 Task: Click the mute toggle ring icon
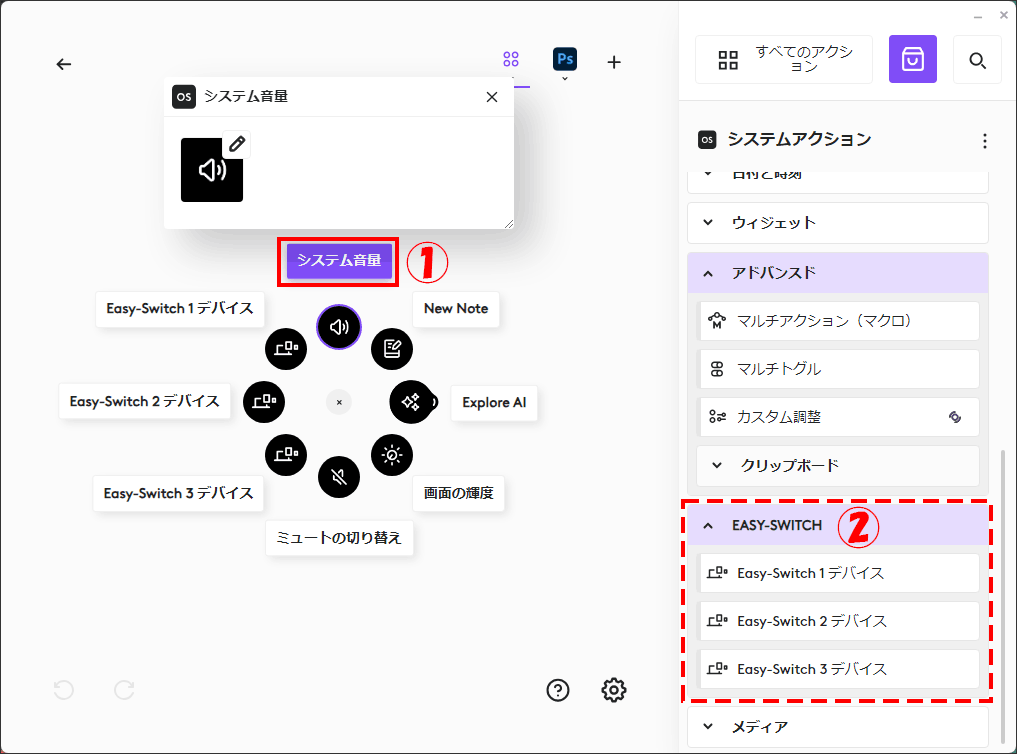click(339, 477)
